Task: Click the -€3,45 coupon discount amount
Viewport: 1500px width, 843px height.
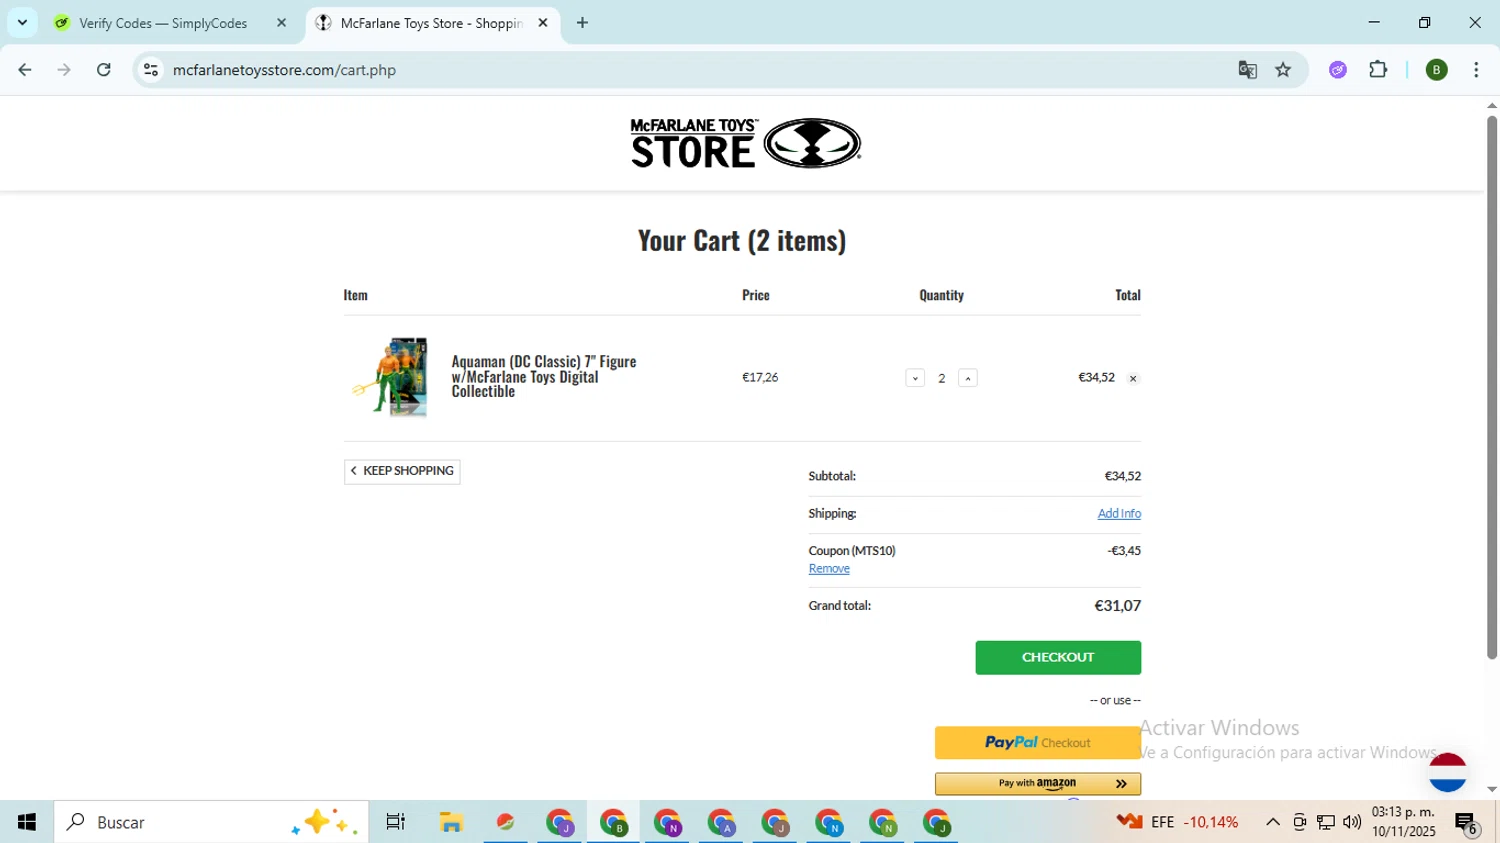Action: tap(1124, 550)
